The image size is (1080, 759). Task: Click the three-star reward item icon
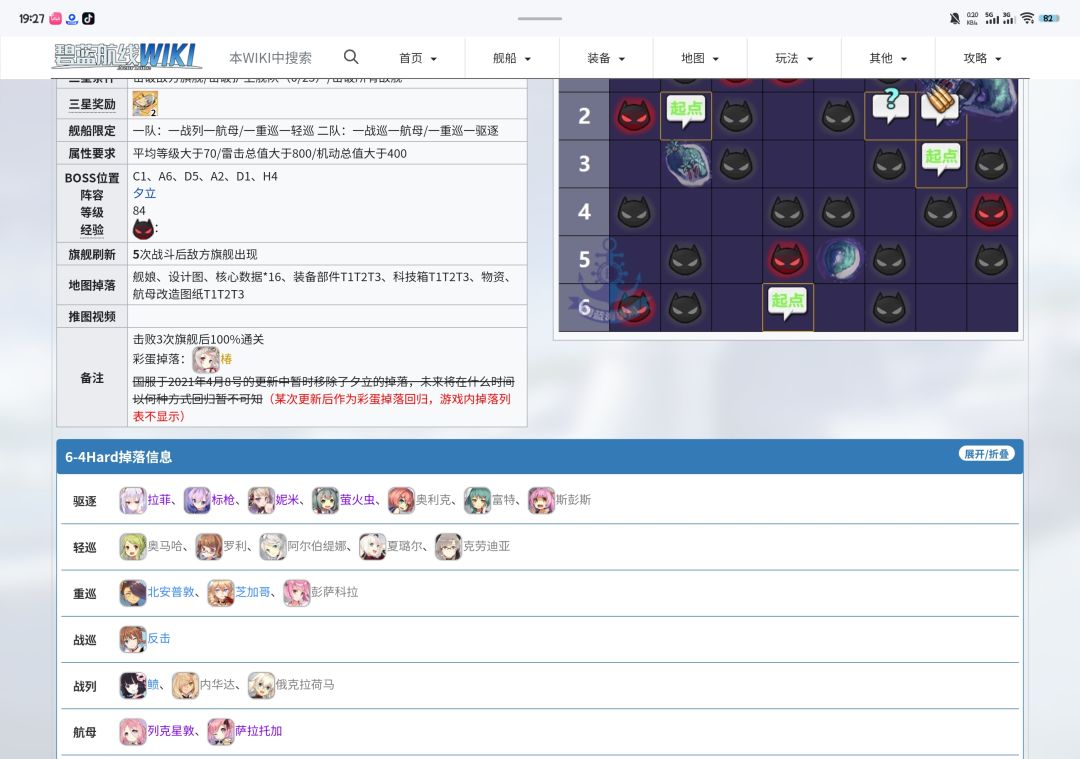pyautogui.click(x=145, y=104)
